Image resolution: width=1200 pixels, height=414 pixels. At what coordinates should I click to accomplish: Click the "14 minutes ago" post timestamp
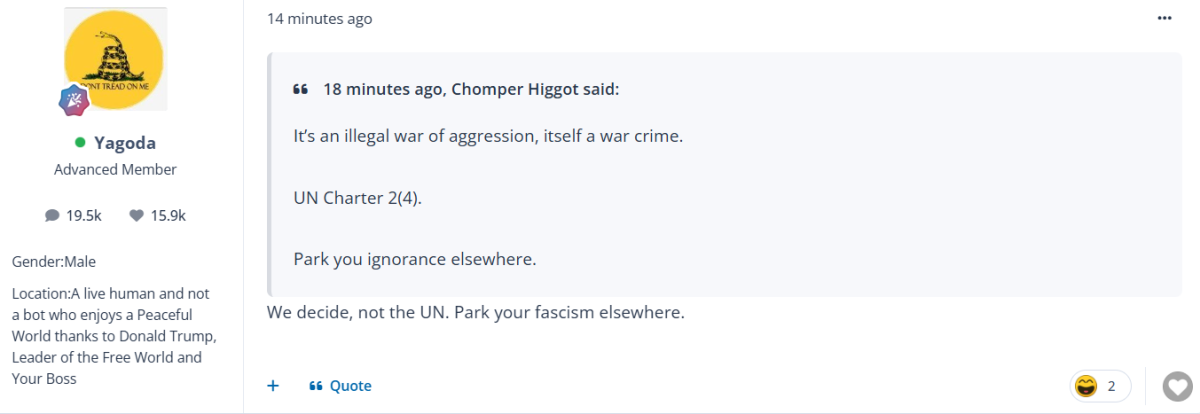point(319,19)
